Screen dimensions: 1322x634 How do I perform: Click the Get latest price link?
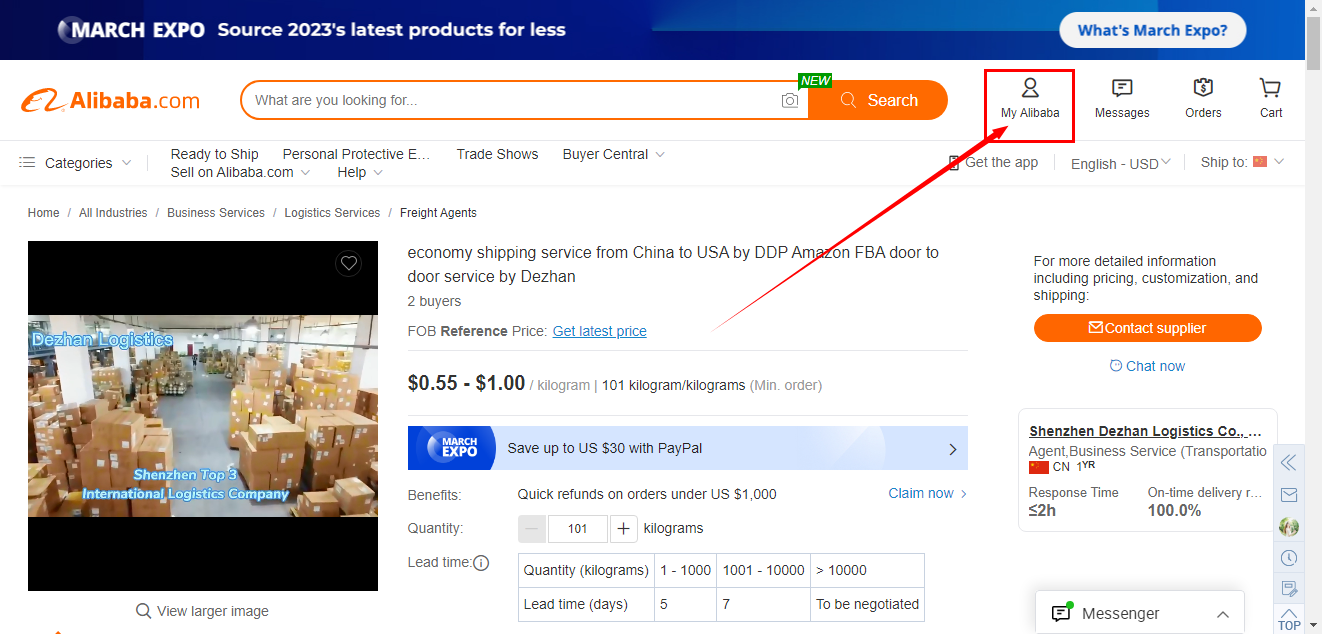tap(599, 331)
